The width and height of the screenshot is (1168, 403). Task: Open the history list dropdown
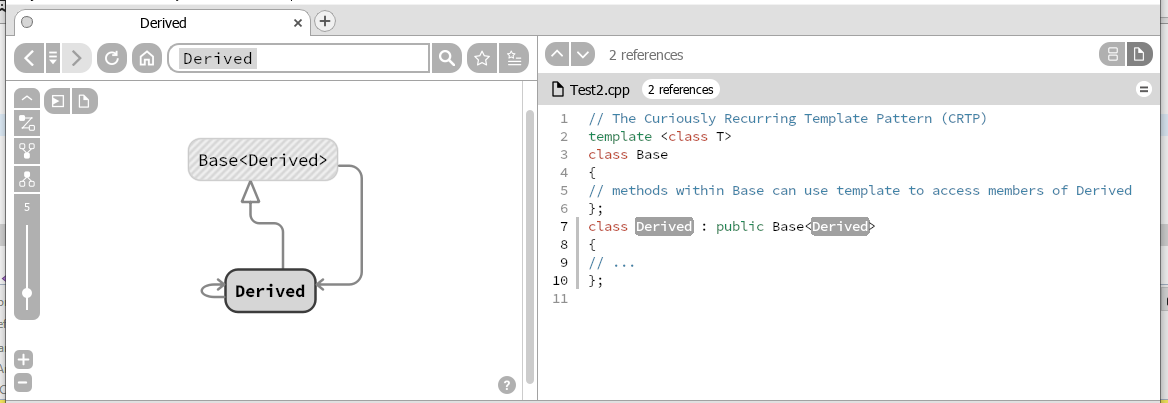[x=53, y=58]
